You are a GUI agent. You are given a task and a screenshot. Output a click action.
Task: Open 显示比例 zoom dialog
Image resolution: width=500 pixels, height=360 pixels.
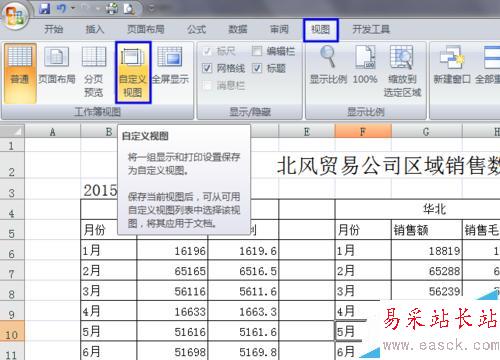point(328,65)
